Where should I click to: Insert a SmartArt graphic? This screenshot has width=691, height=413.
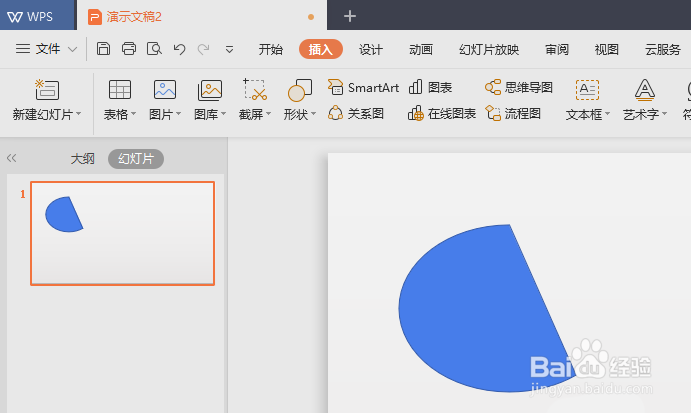tap(364, 87)
